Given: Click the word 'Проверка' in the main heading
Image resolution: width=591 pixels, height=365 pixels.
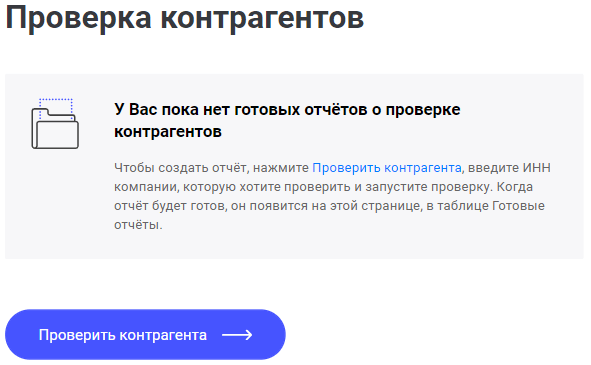Looking at the screenshot, I should 79,17.
